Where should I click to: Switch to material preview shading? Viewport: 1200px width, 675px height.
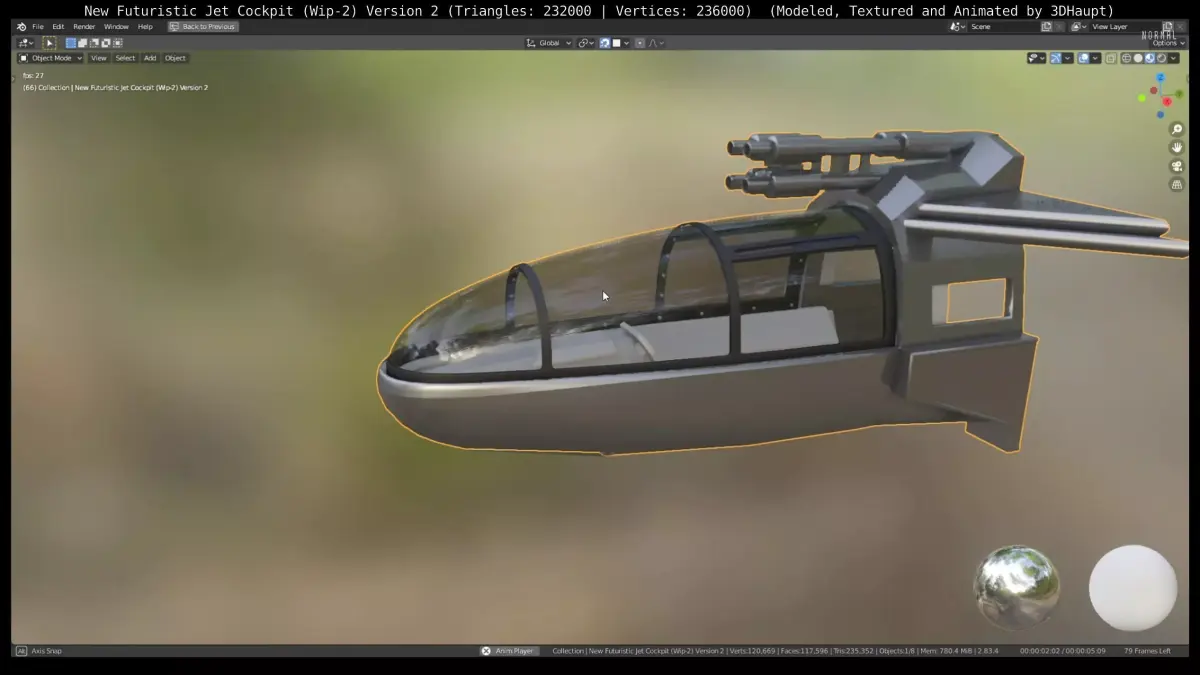(1150, 58)
